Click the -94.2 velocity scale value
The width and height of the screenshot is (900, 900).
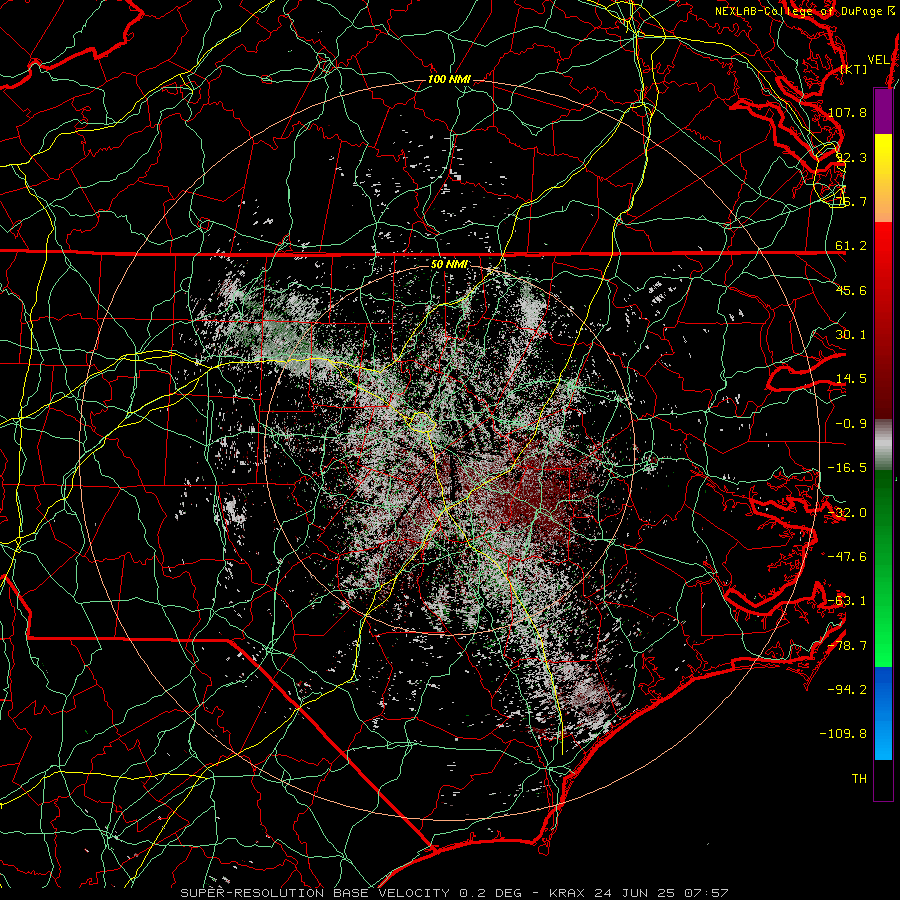(847, 690)
